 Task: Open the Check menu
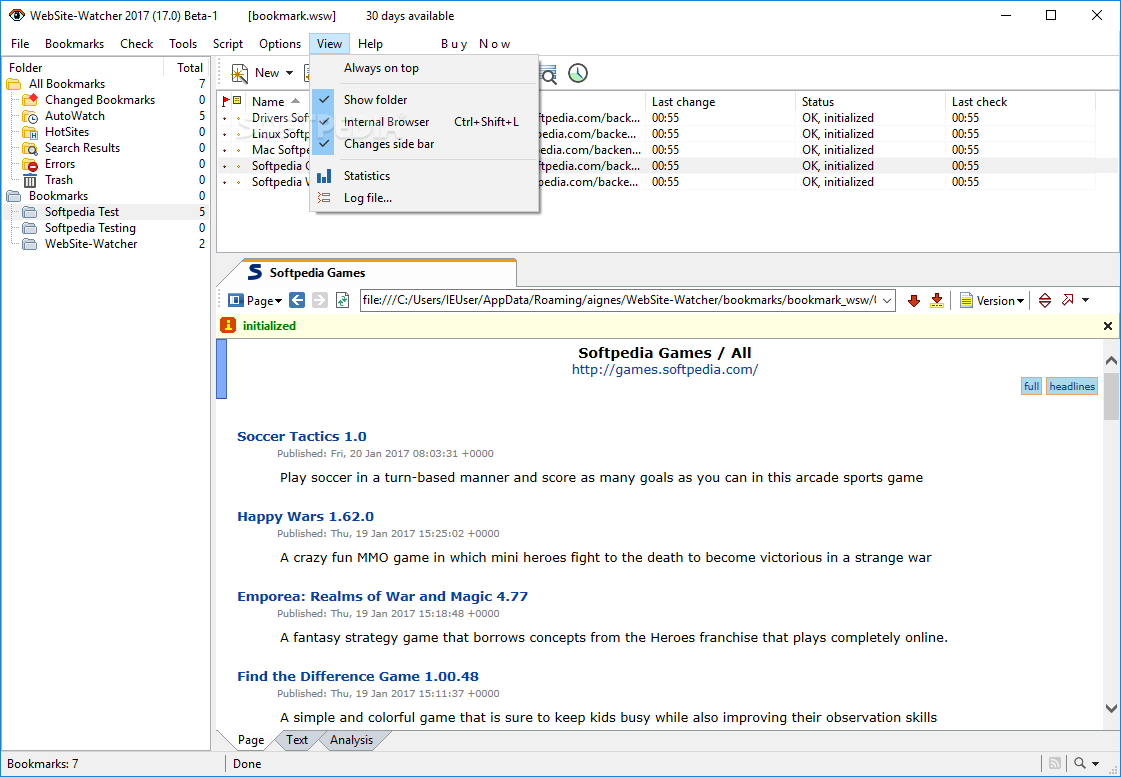[137, 44]
